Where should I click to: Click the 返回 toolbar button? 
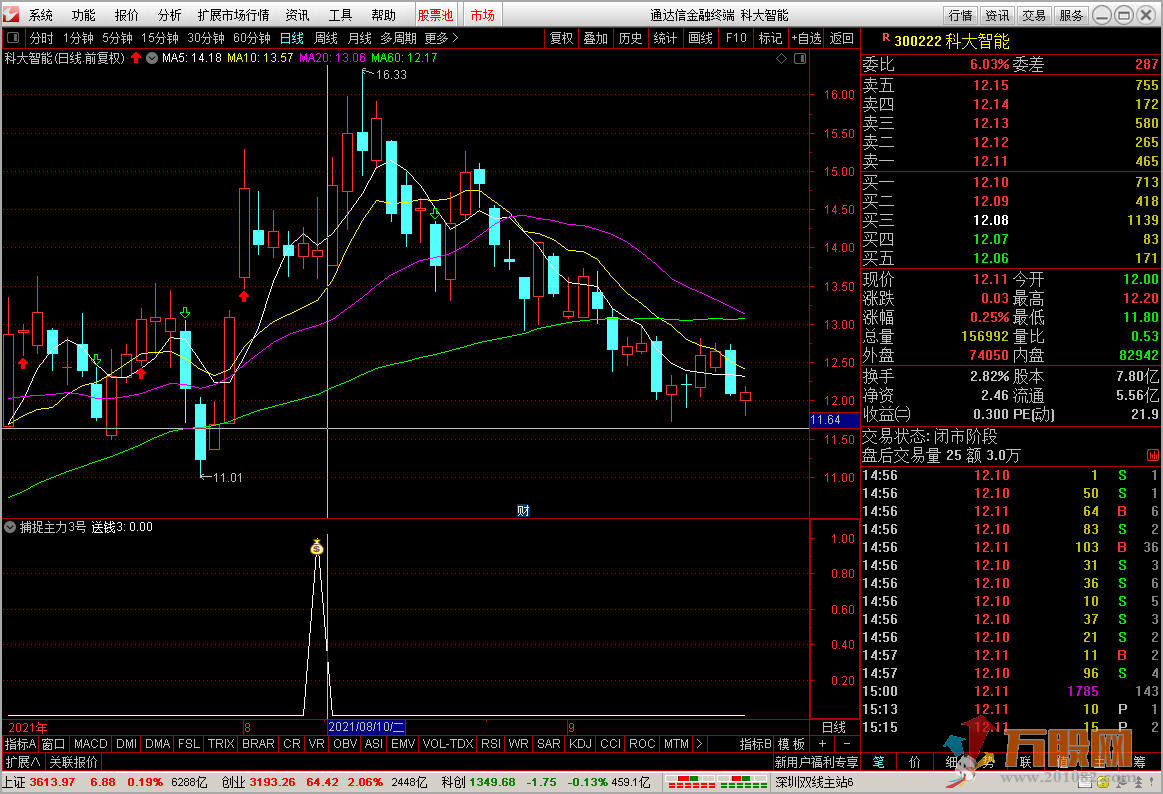tap(842, 38)
